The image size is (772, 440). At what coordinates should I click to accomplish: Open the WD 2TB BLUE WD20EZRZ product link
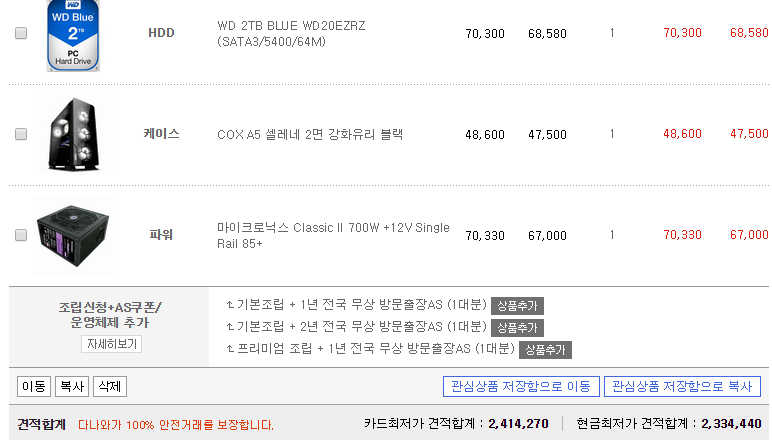291,33
